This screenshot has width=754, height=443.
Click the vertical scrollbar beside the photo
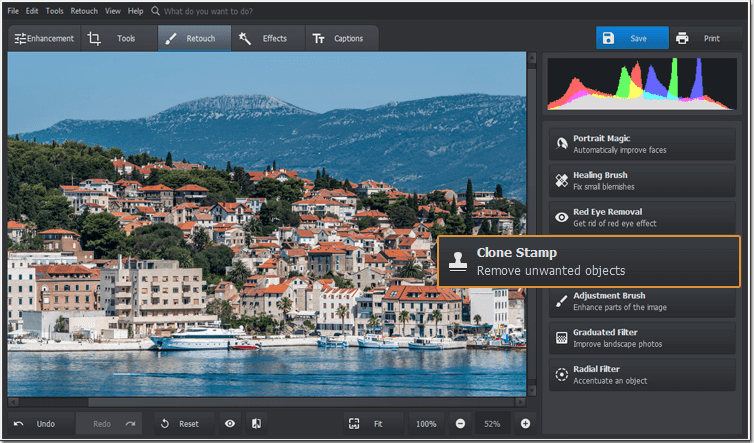coord(531,224)
